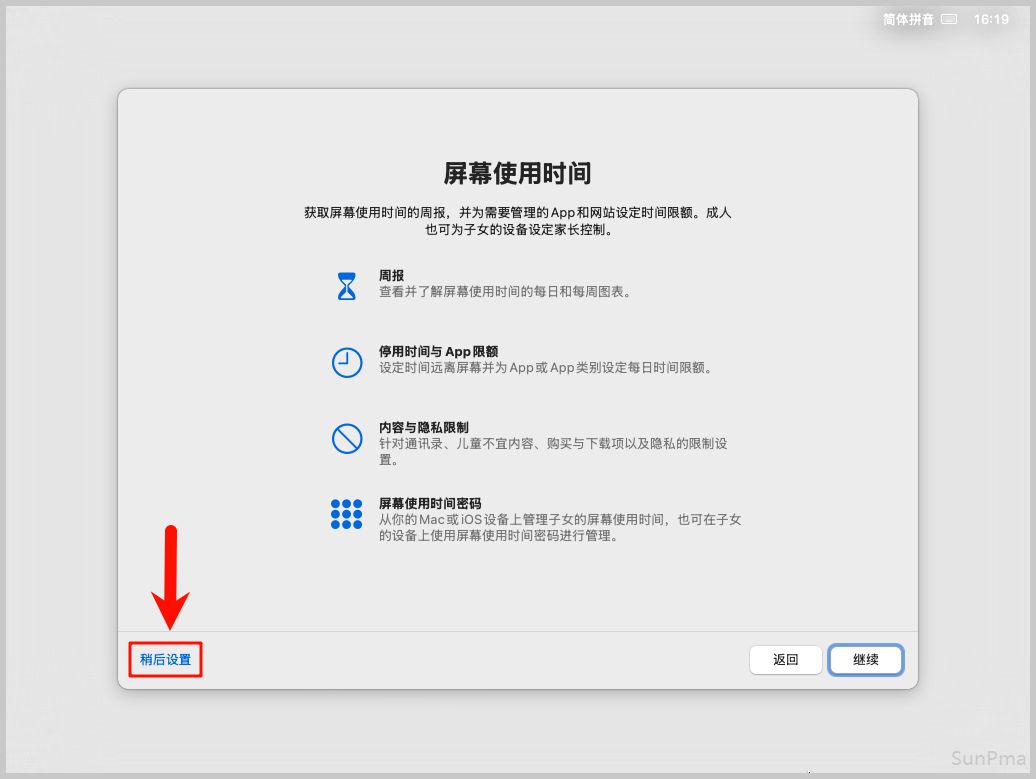Click the 周报 description about daily and weekly charts

click(505, 292)
